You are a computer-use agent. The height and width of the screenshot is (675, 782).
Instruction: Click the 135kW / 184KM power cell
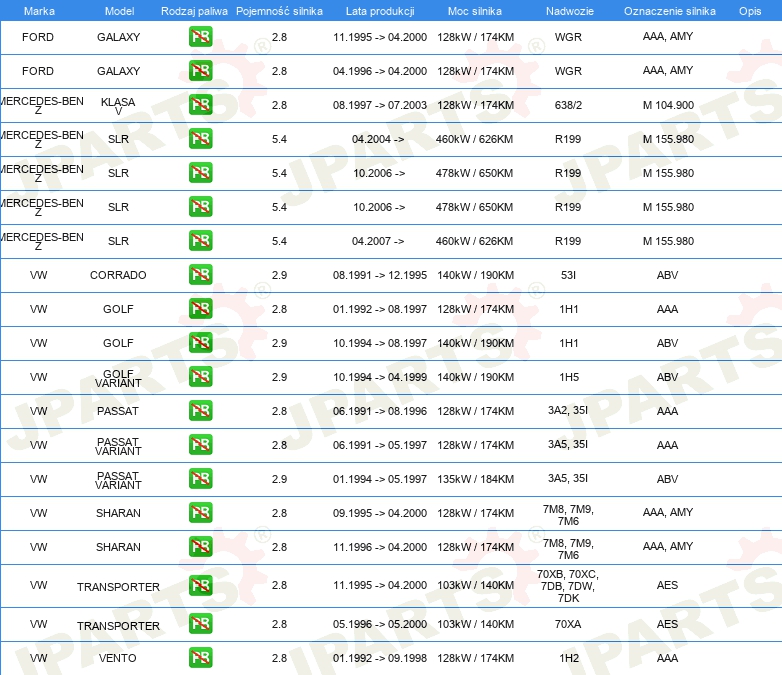(475, 479)
